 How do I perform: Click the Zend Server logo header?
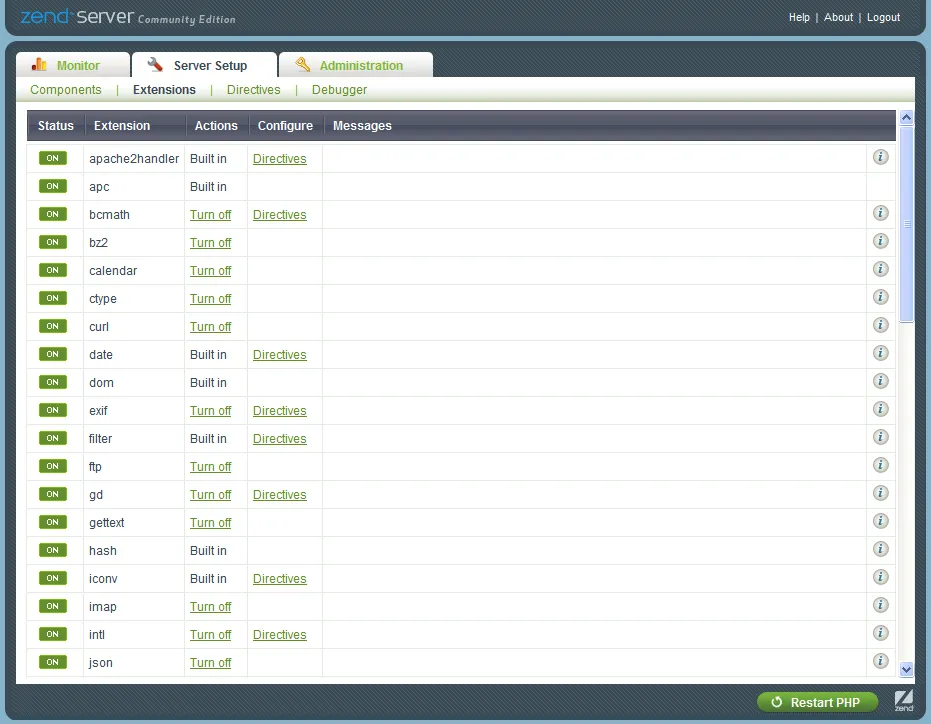coord(128,17)
